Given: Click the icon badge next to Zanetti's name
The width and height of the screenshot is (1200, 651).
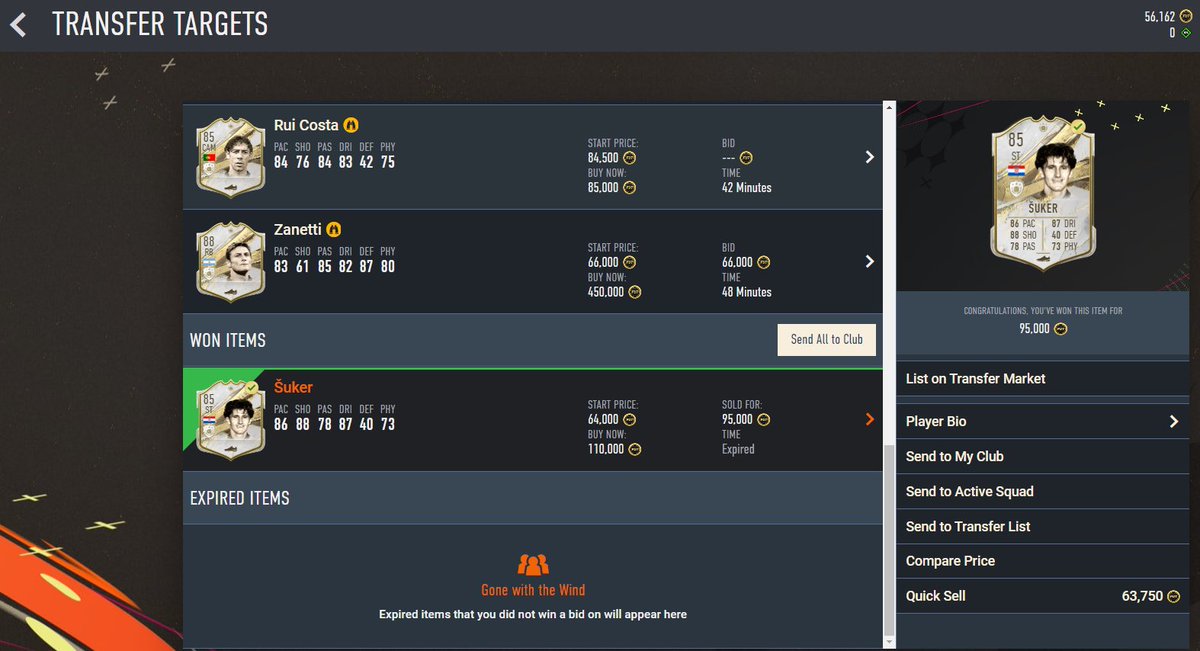Looking at the screenshot, I should [x=335, y=230].
